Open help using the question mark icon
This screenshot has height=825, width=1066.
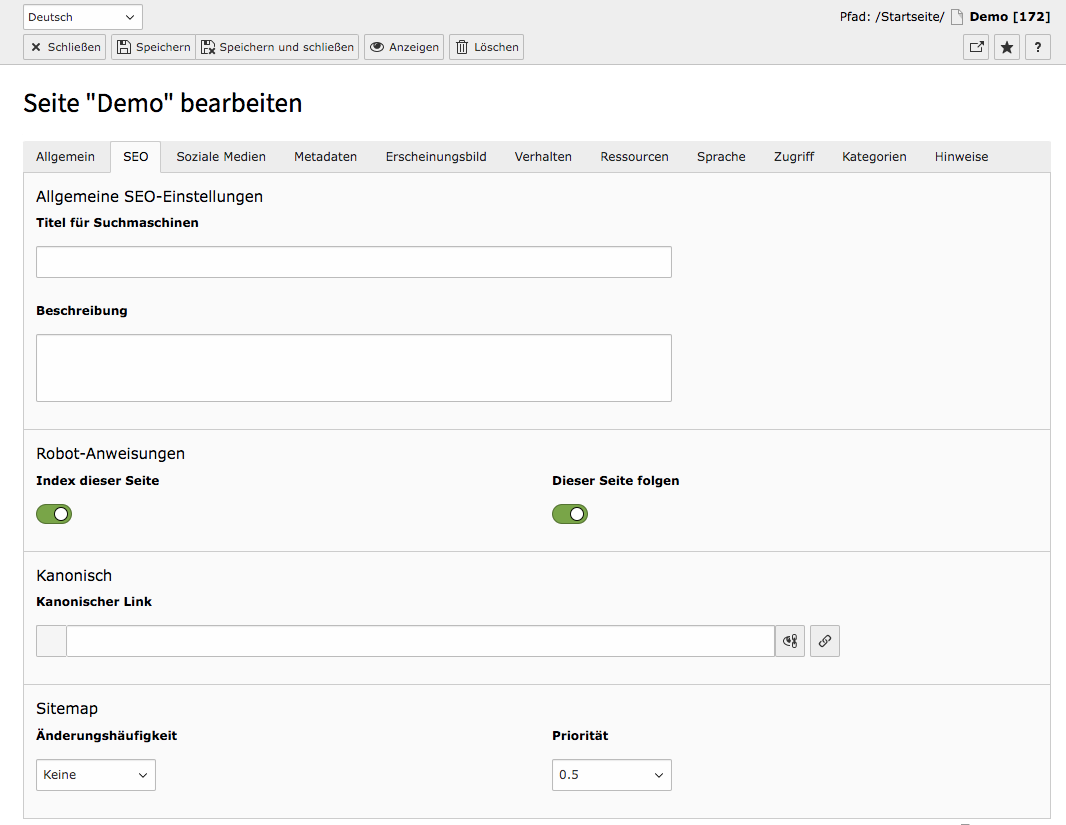[x=1037, y=46]
